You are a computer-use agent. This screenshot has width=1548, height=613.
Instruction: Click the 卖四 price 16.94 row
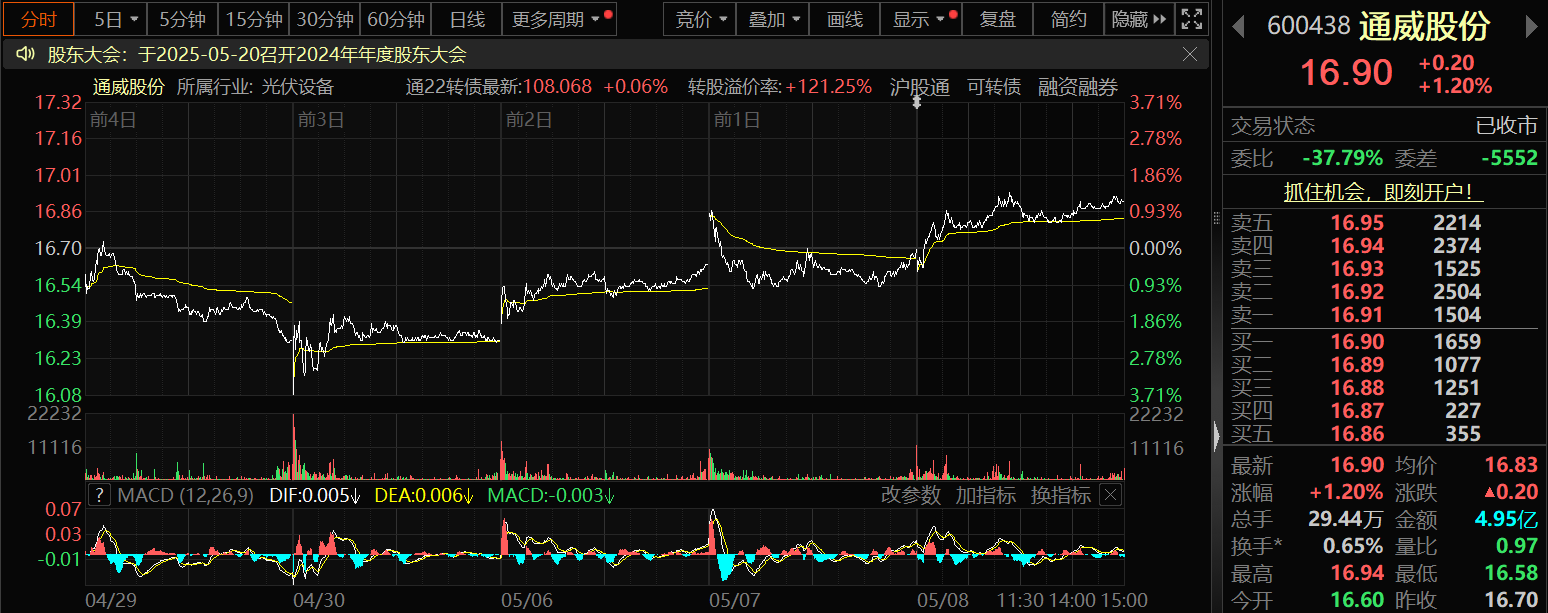point(1385,246)
